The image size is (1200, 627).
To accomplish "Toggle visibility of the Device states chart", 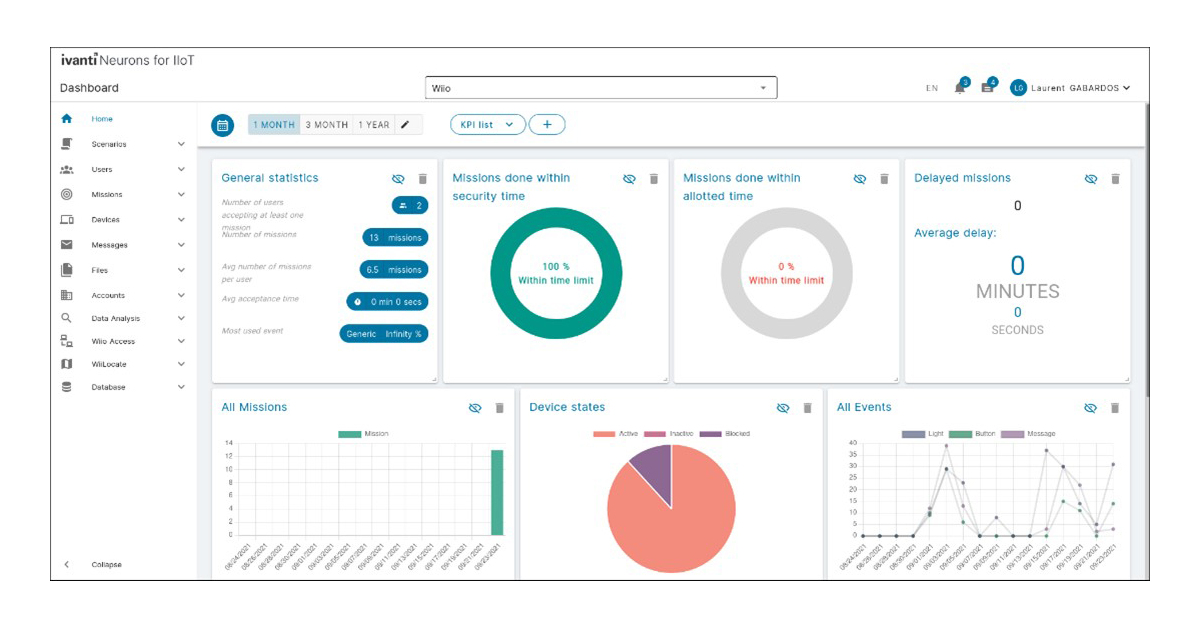I will (x=782, y=408).
